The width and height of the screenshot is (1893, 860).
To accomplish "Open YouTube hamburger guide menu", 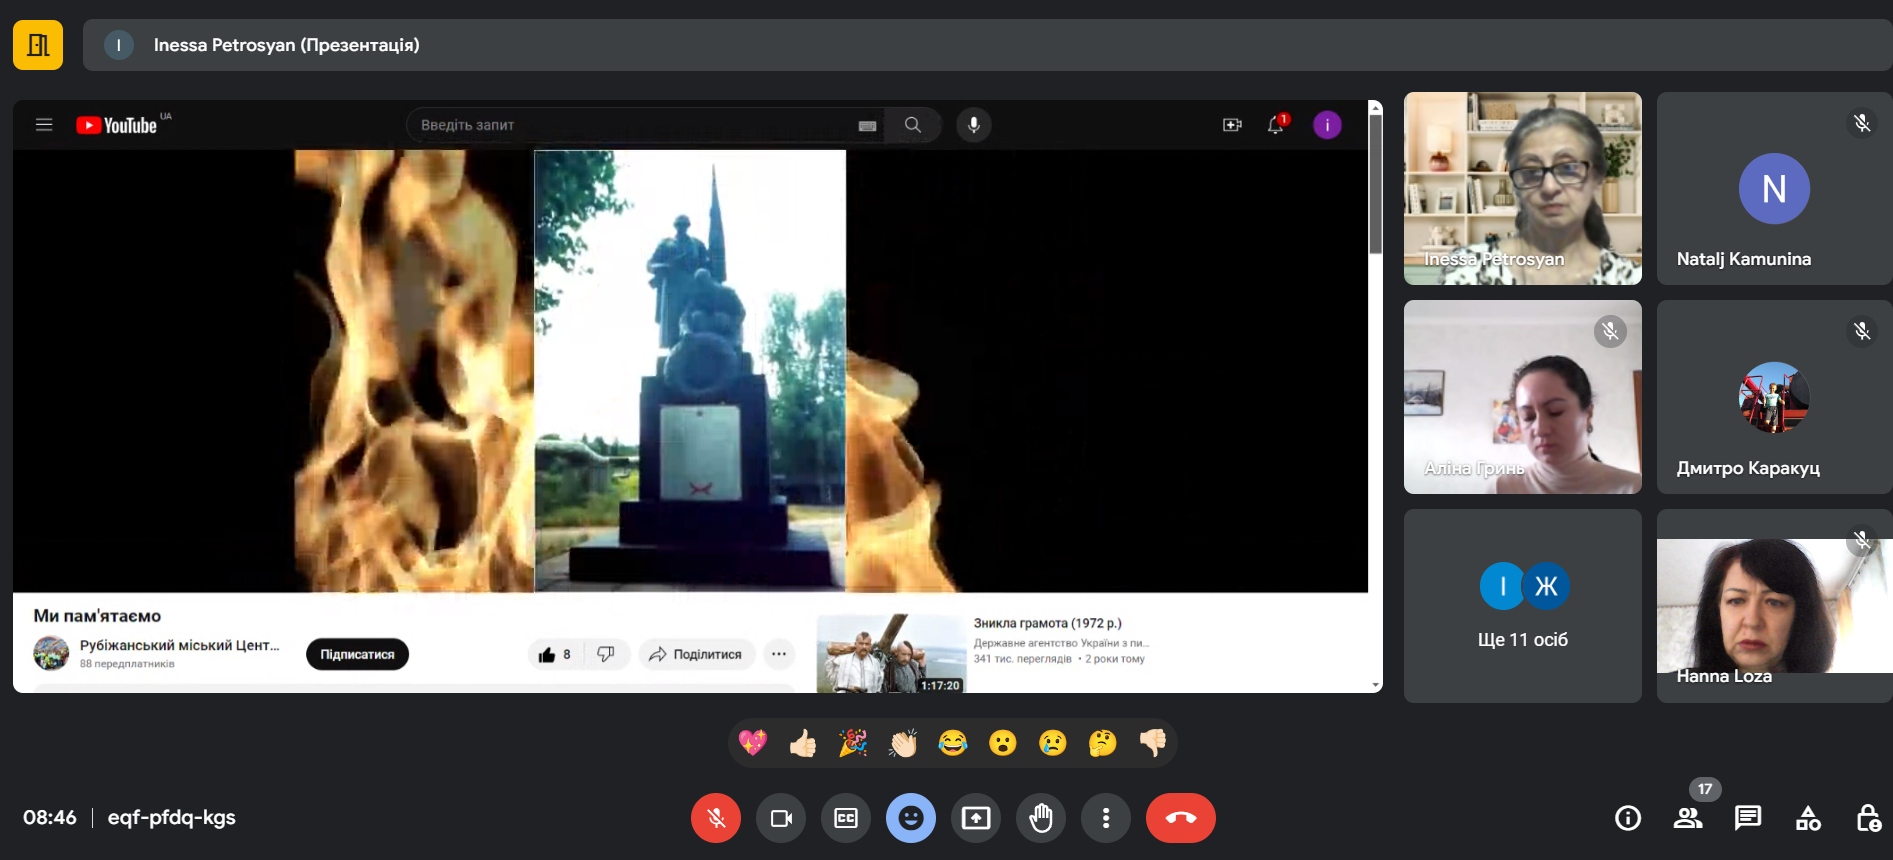I will pyautogui.click(x=44, y=125).
